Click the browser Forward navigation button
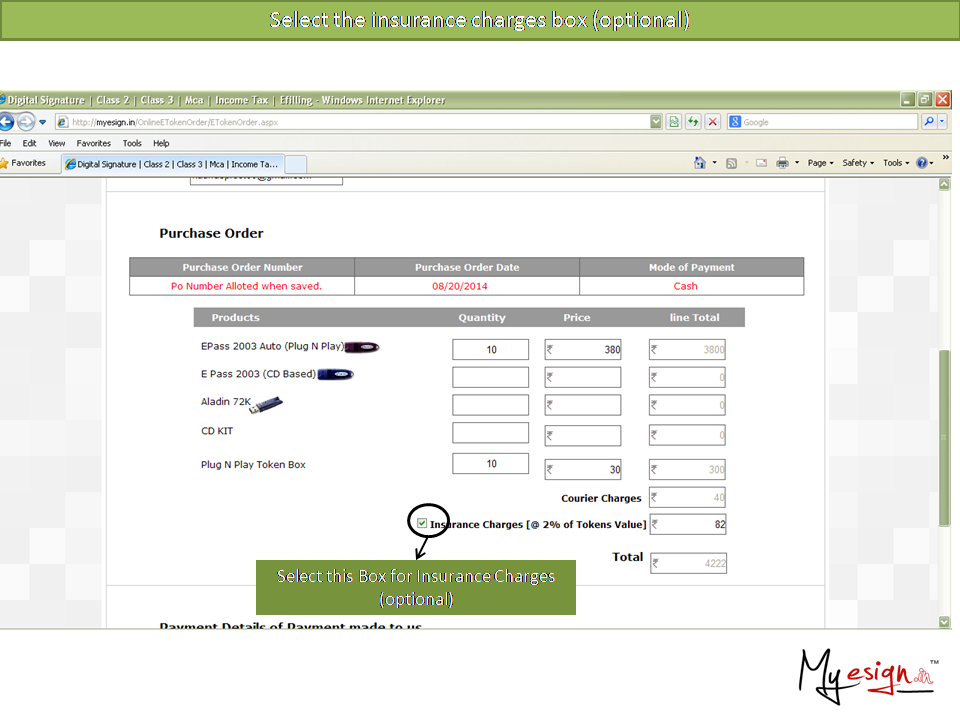 [26, 122]
